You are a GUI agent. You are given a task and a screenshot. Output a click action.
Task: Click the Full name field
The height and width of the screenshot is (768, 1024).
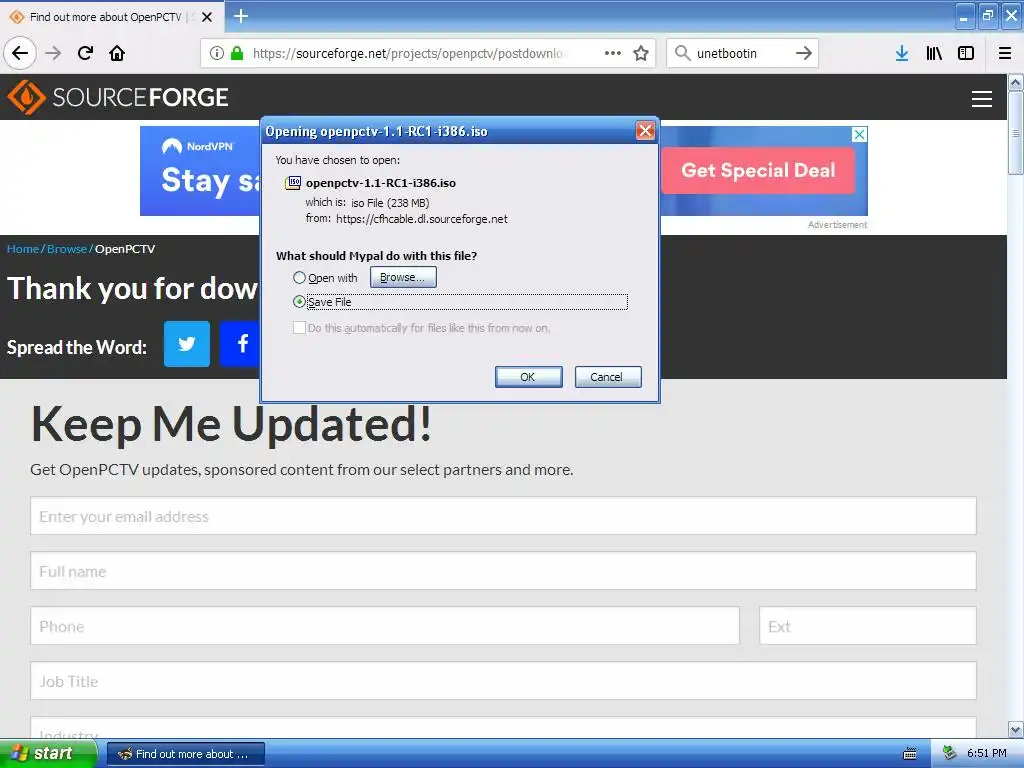coord(503,571)
